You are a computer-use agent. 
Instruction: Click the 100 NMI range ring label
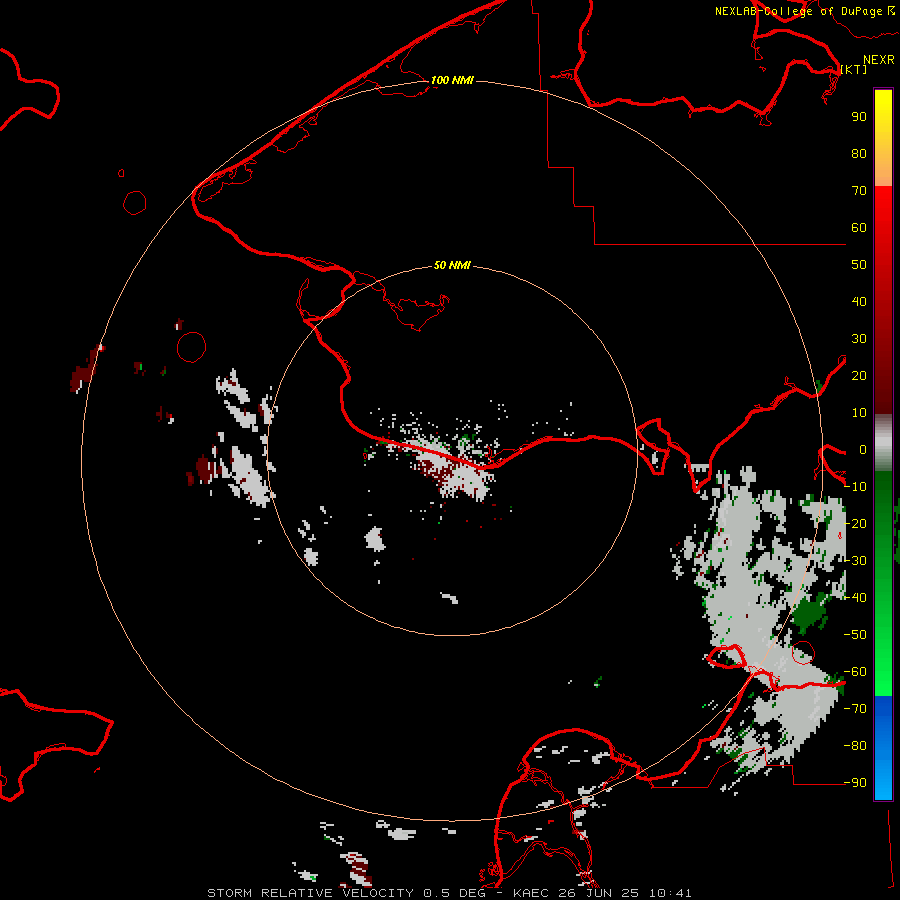click(x=452, y=80)
